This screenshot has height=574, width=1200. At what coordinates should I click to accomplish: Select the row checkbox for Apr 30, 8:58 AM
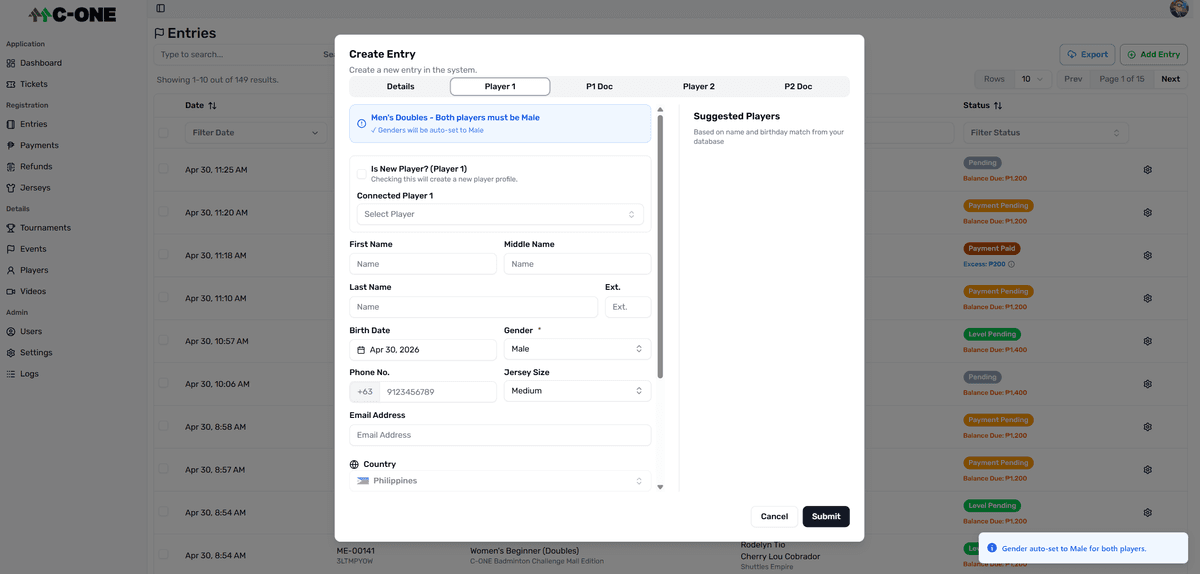(x=163, y=427)
